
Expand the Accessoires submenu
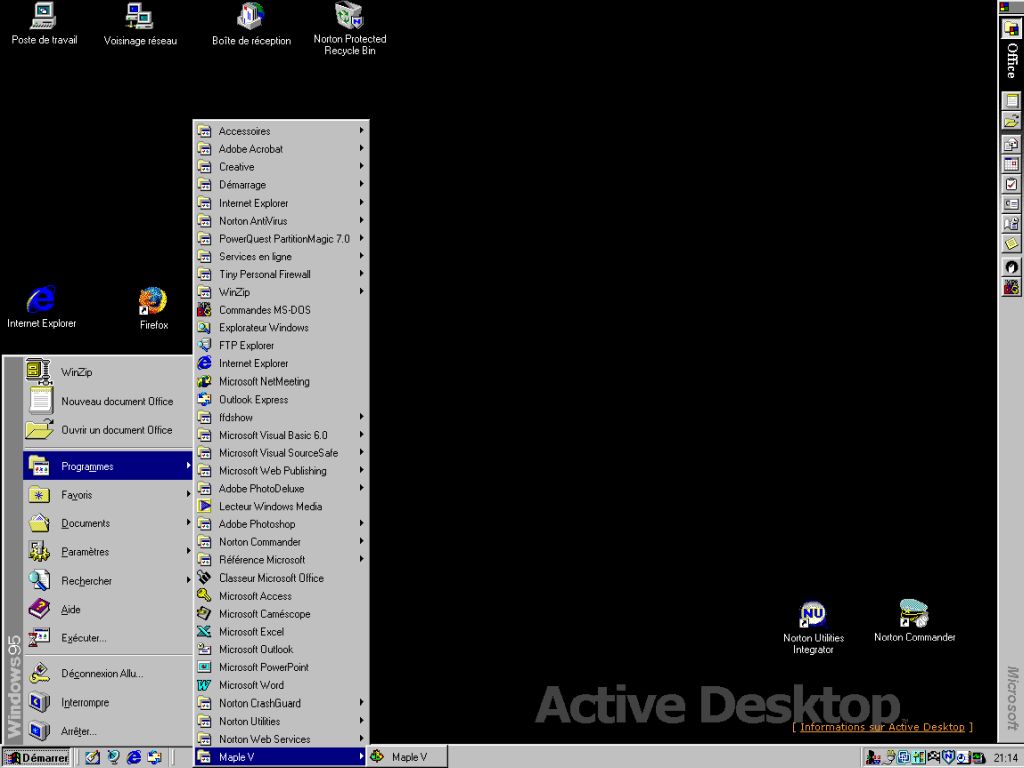[281, 131]
